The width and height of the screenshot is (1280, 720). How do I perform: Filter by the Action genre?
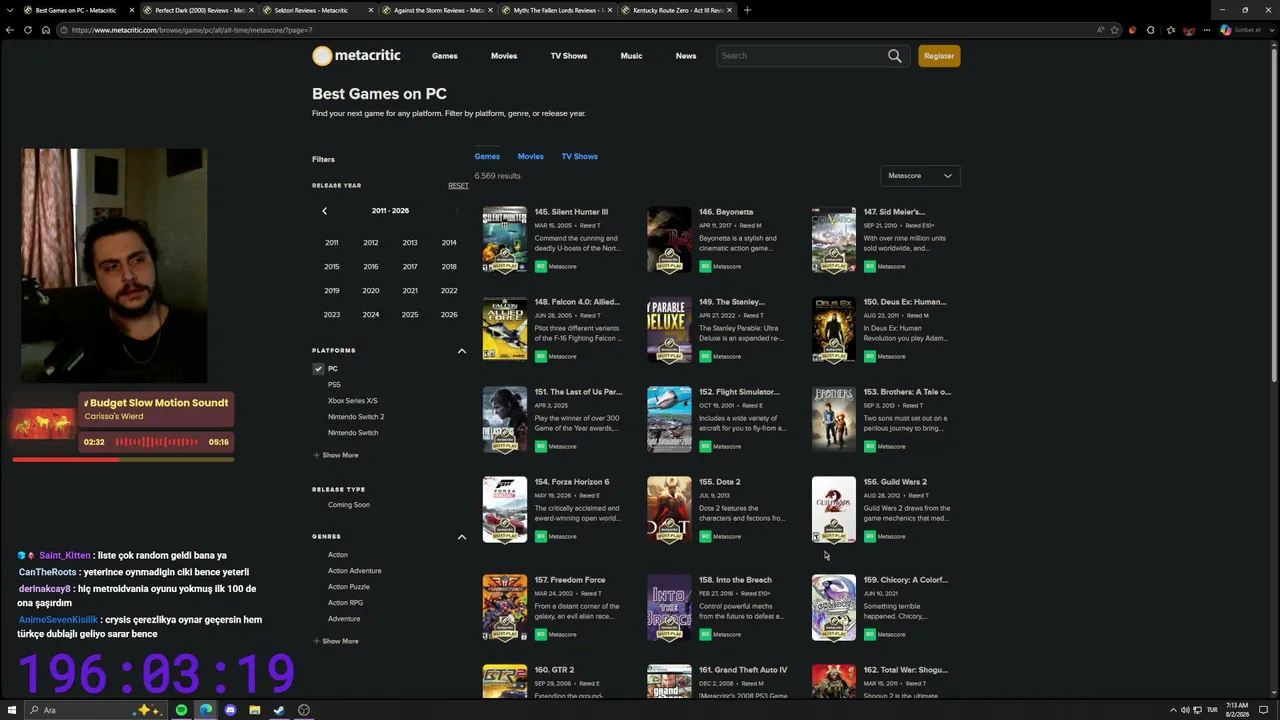tap(338, 555)
